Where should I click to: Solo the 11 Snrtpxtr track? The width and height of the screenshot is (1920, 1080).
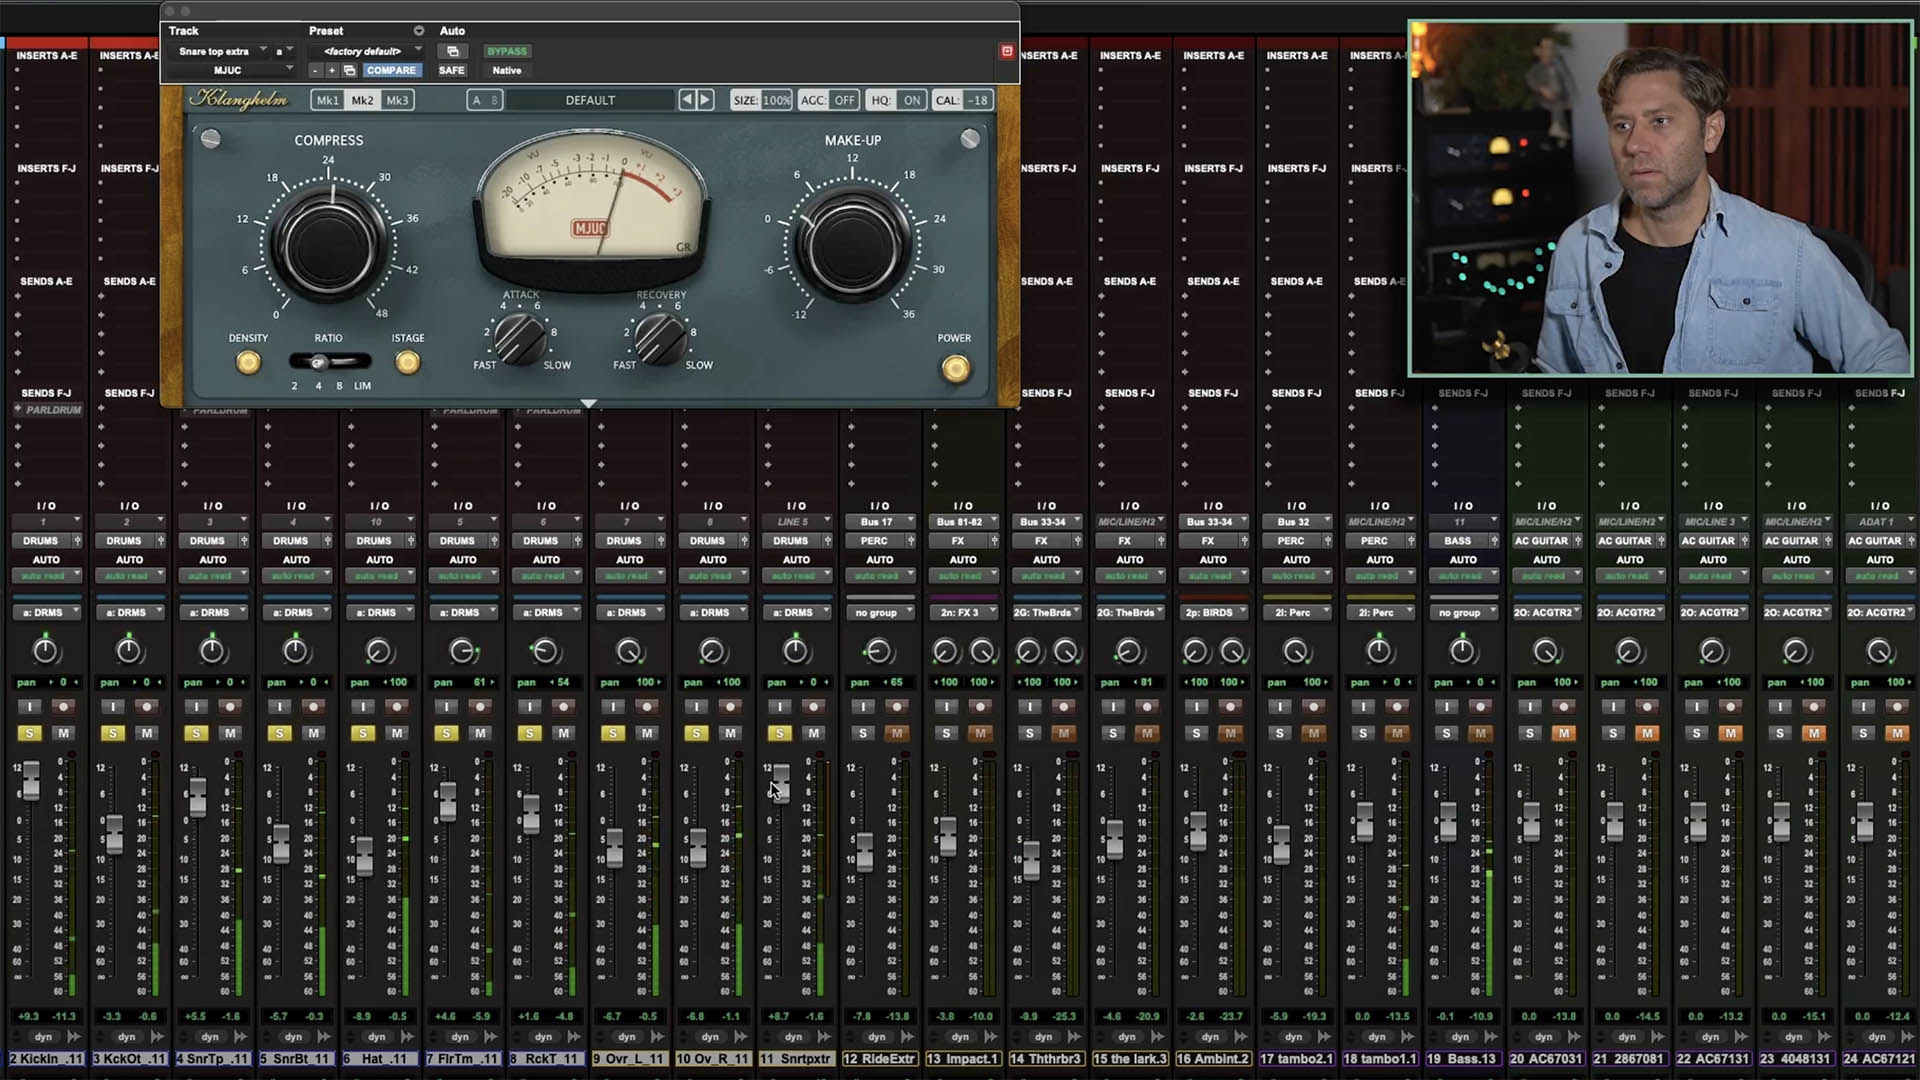point(779,733)
